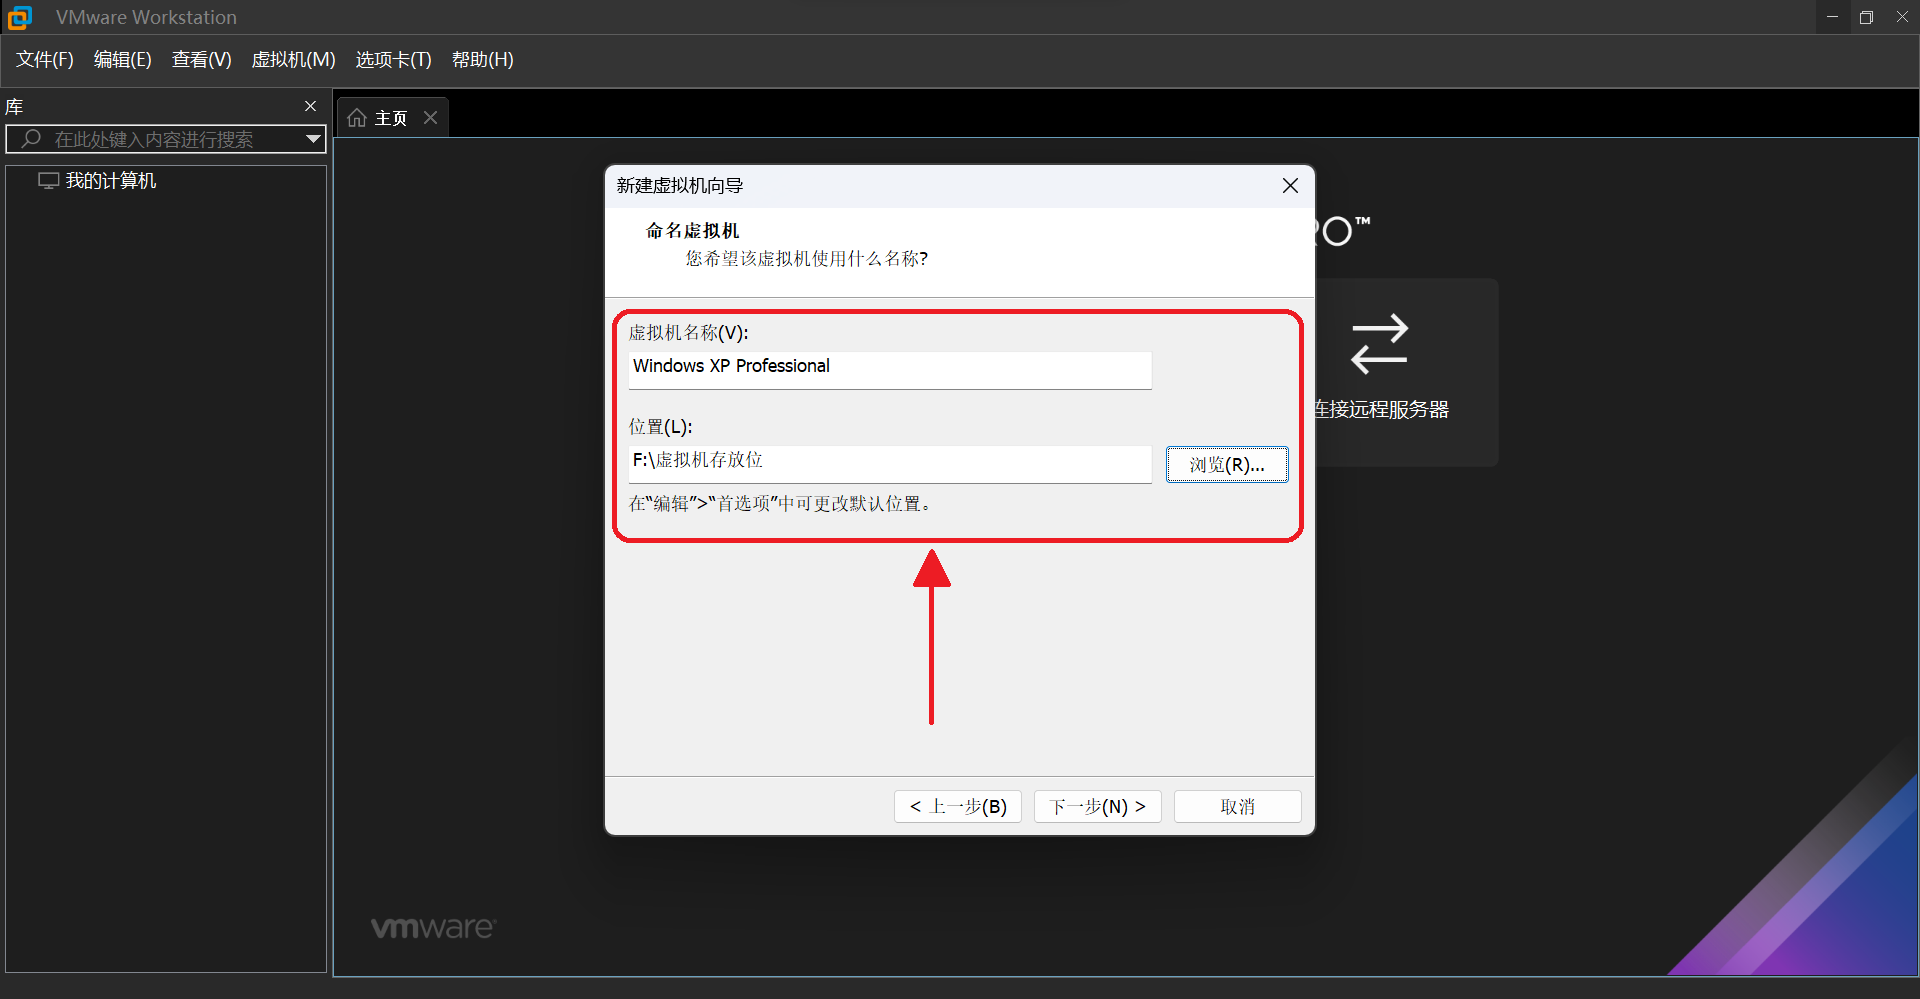Click the 浏览(R)... button
This screenshot has width=1920, height=999.
point(1227,465)
